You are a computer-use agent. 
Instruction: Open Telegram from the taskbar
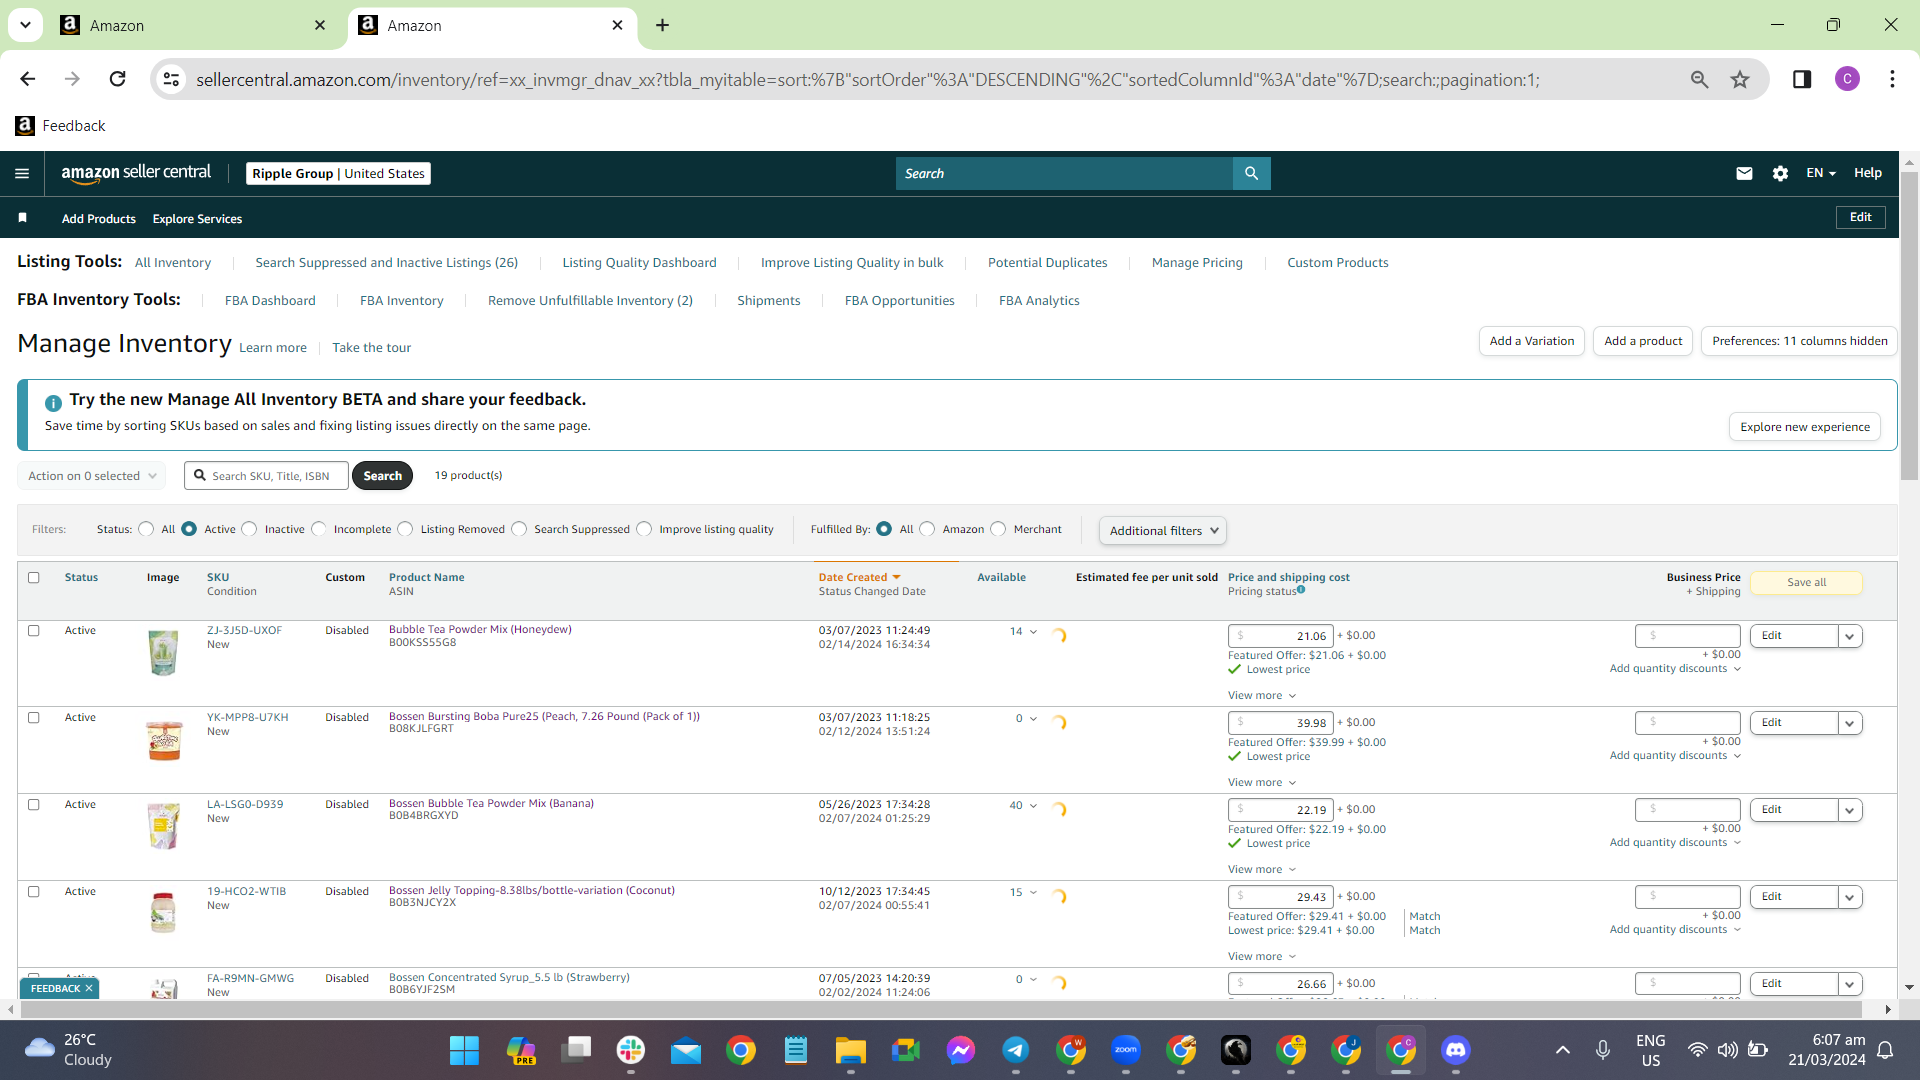pos(1016,1050)
